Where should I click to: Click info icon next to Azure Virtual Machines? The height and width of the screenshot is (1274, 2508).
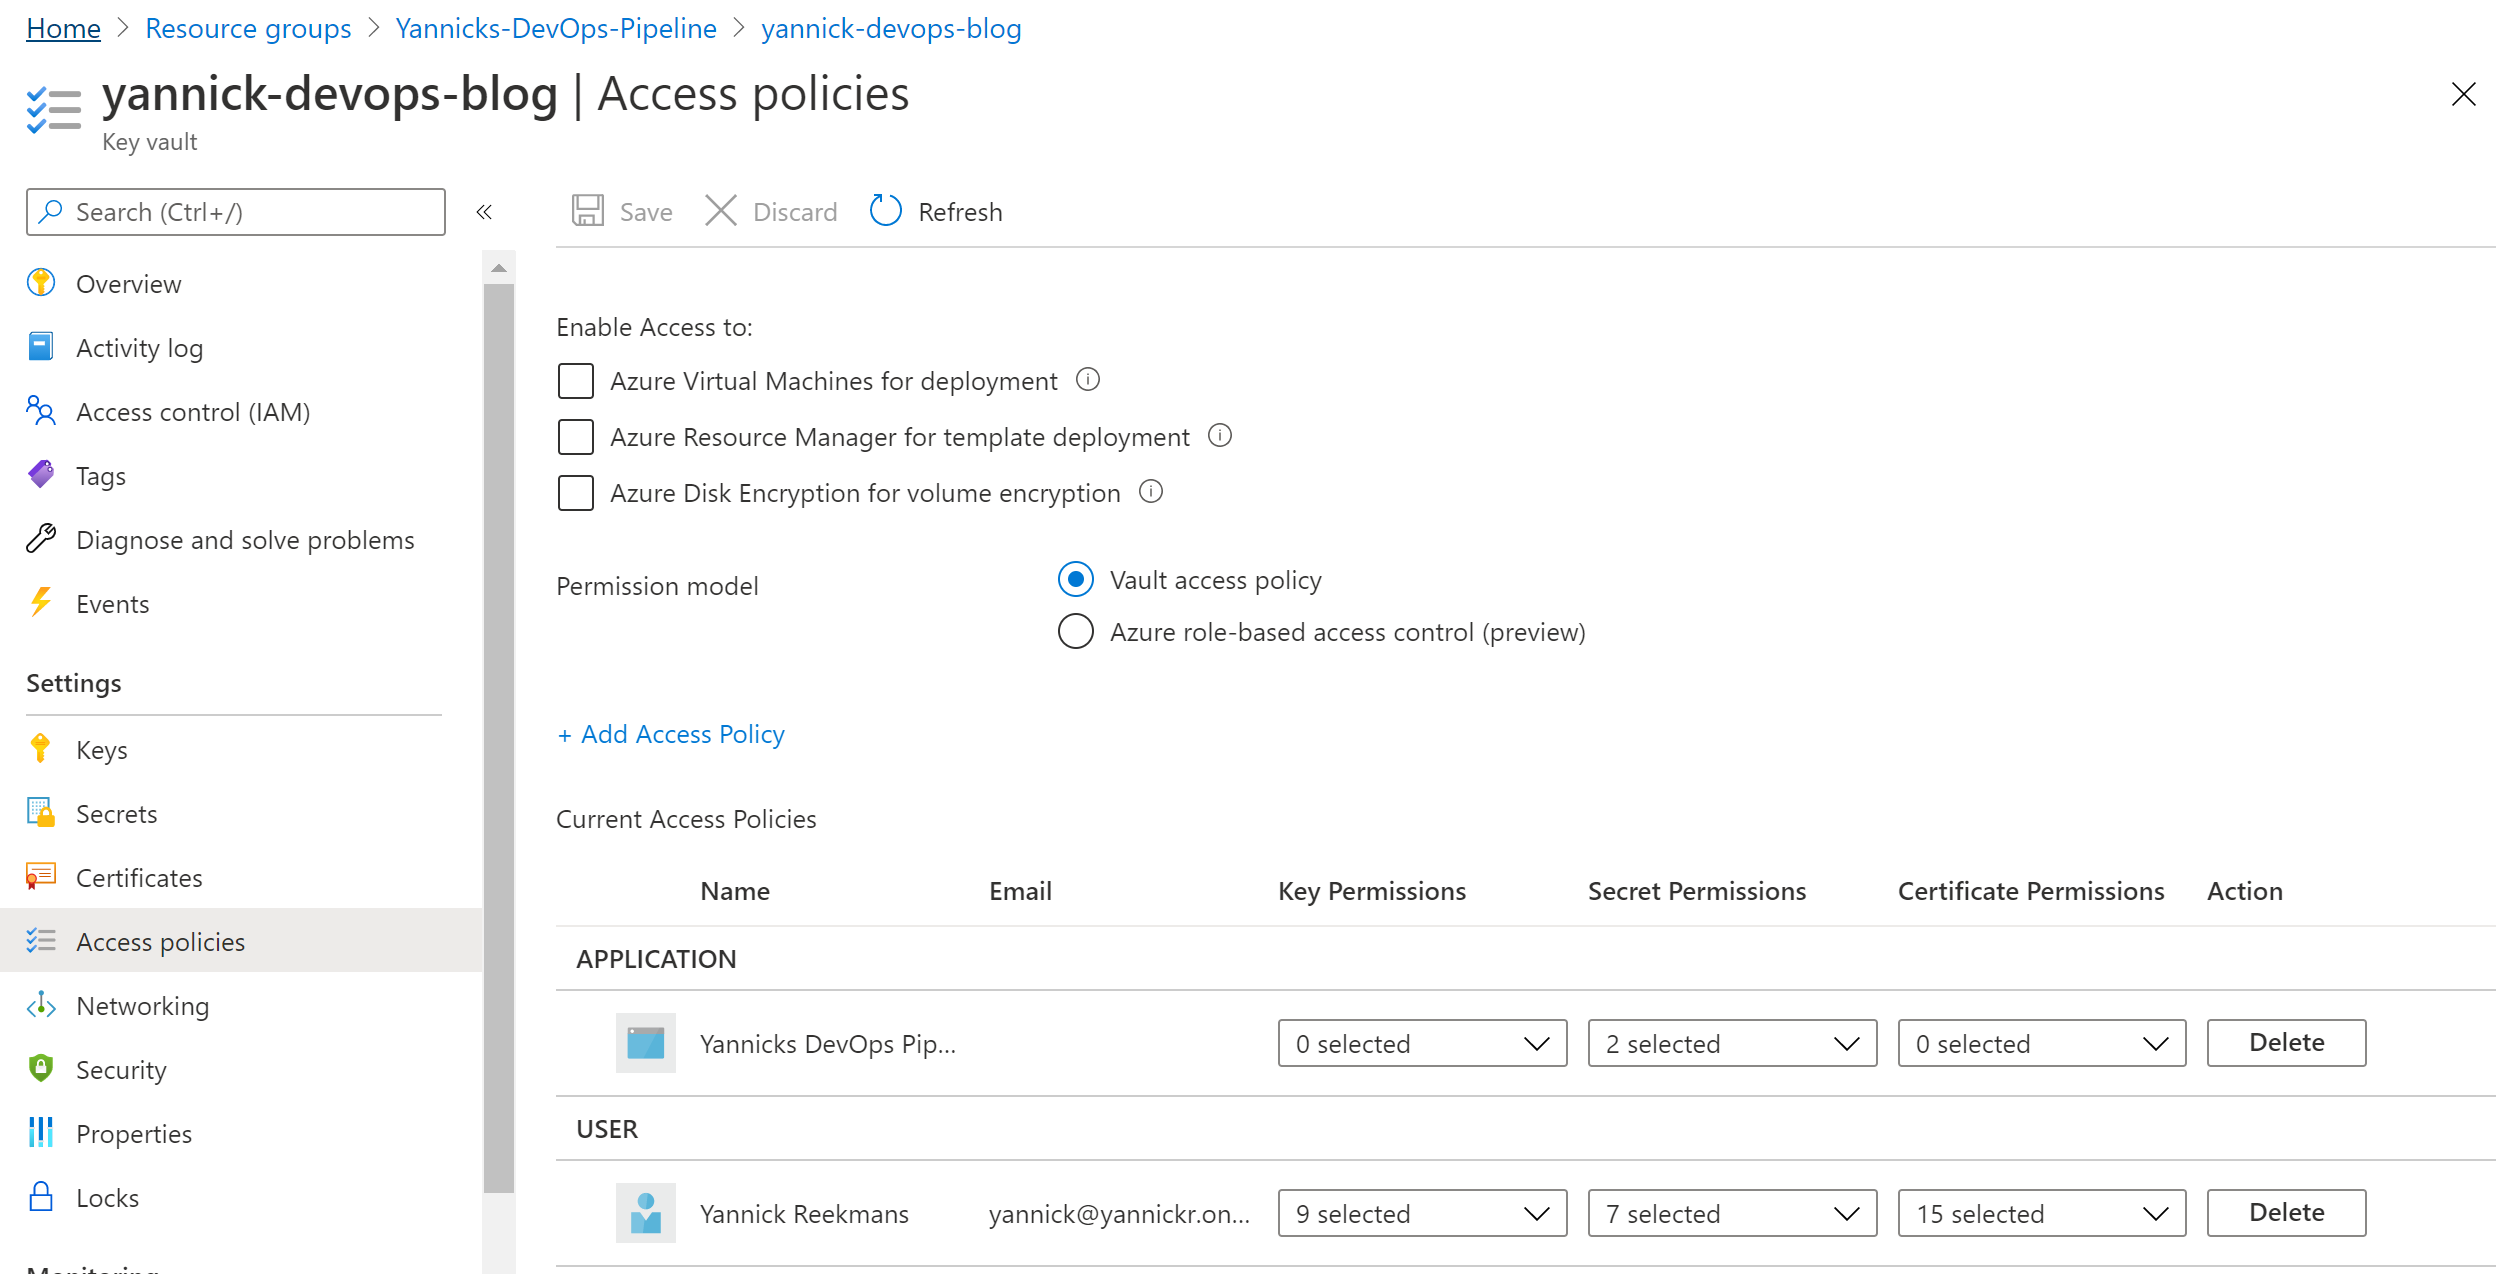pyautogui.click(x=1088, y=380)
